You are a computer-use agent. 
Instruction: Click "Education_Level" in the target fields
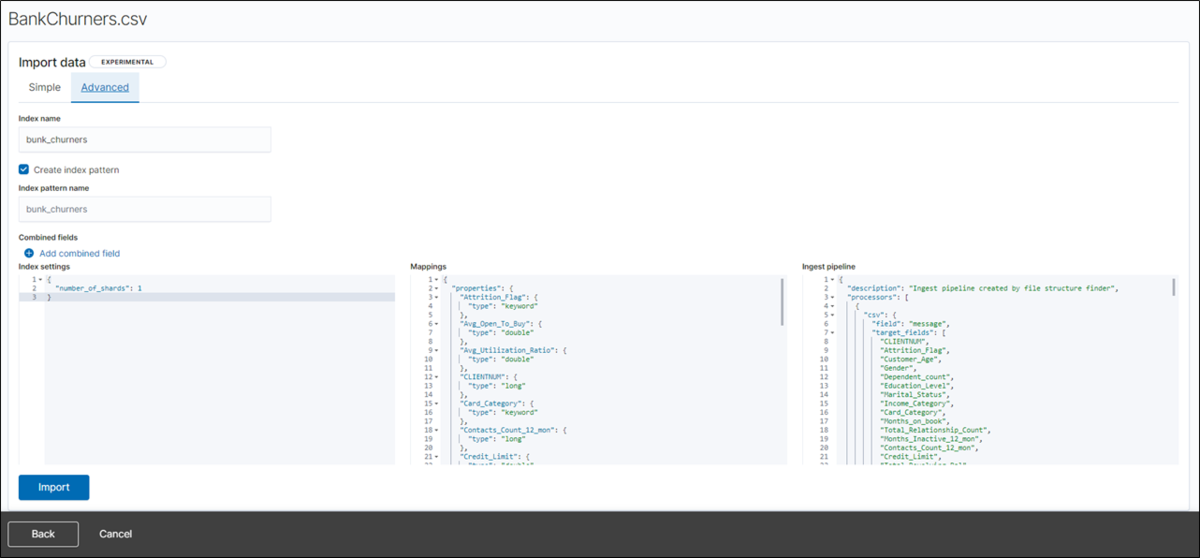coord(918,386)
